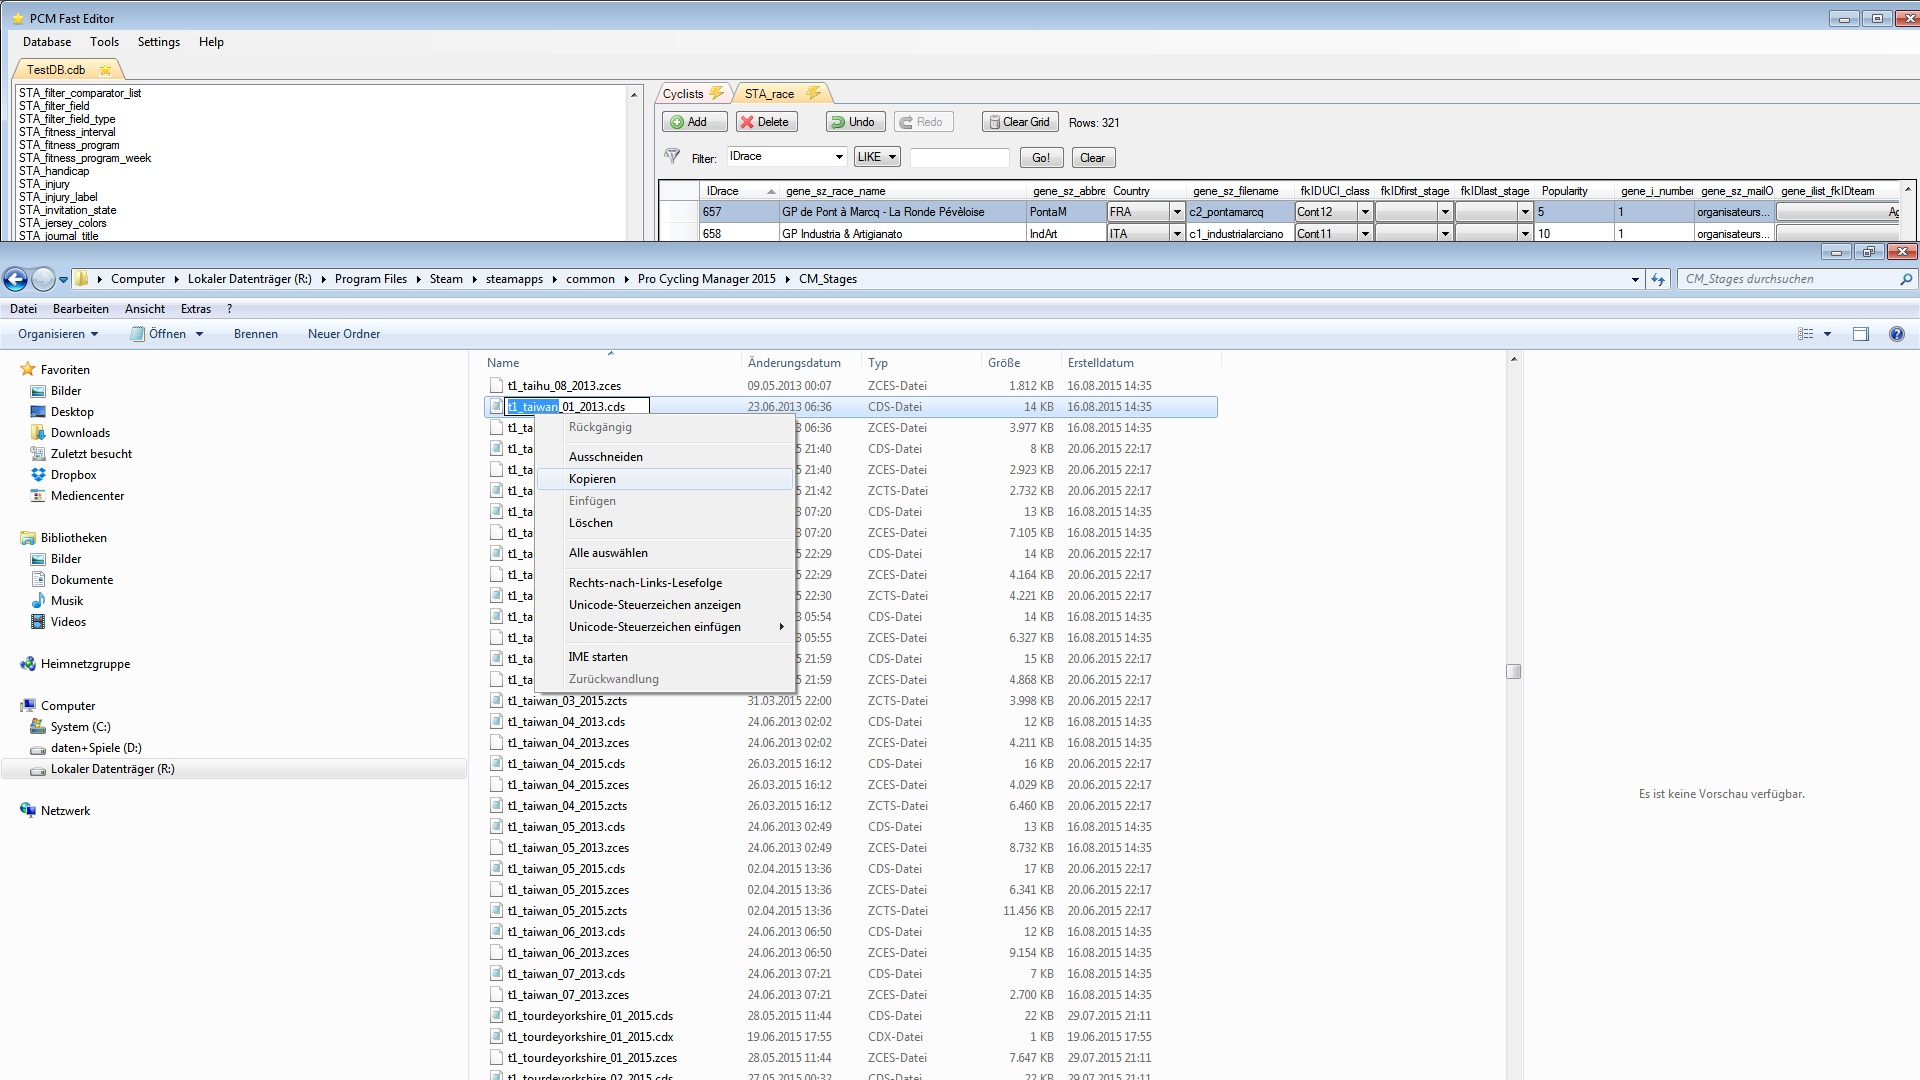Click the Explorer forward navigation arrow
1920x1080 pixels.
click(x=43, y=279)
